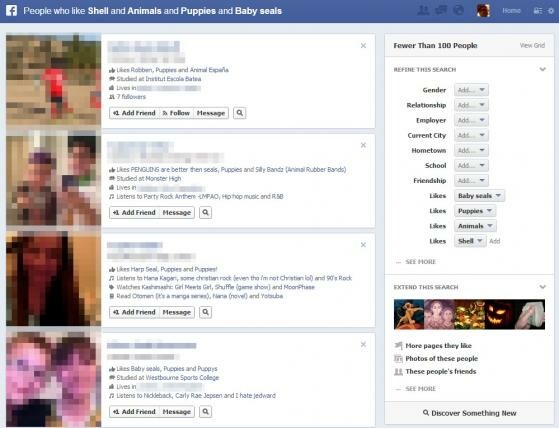Open the Baby seals likes dropdown
559x428 pixels.
point(479,196)
